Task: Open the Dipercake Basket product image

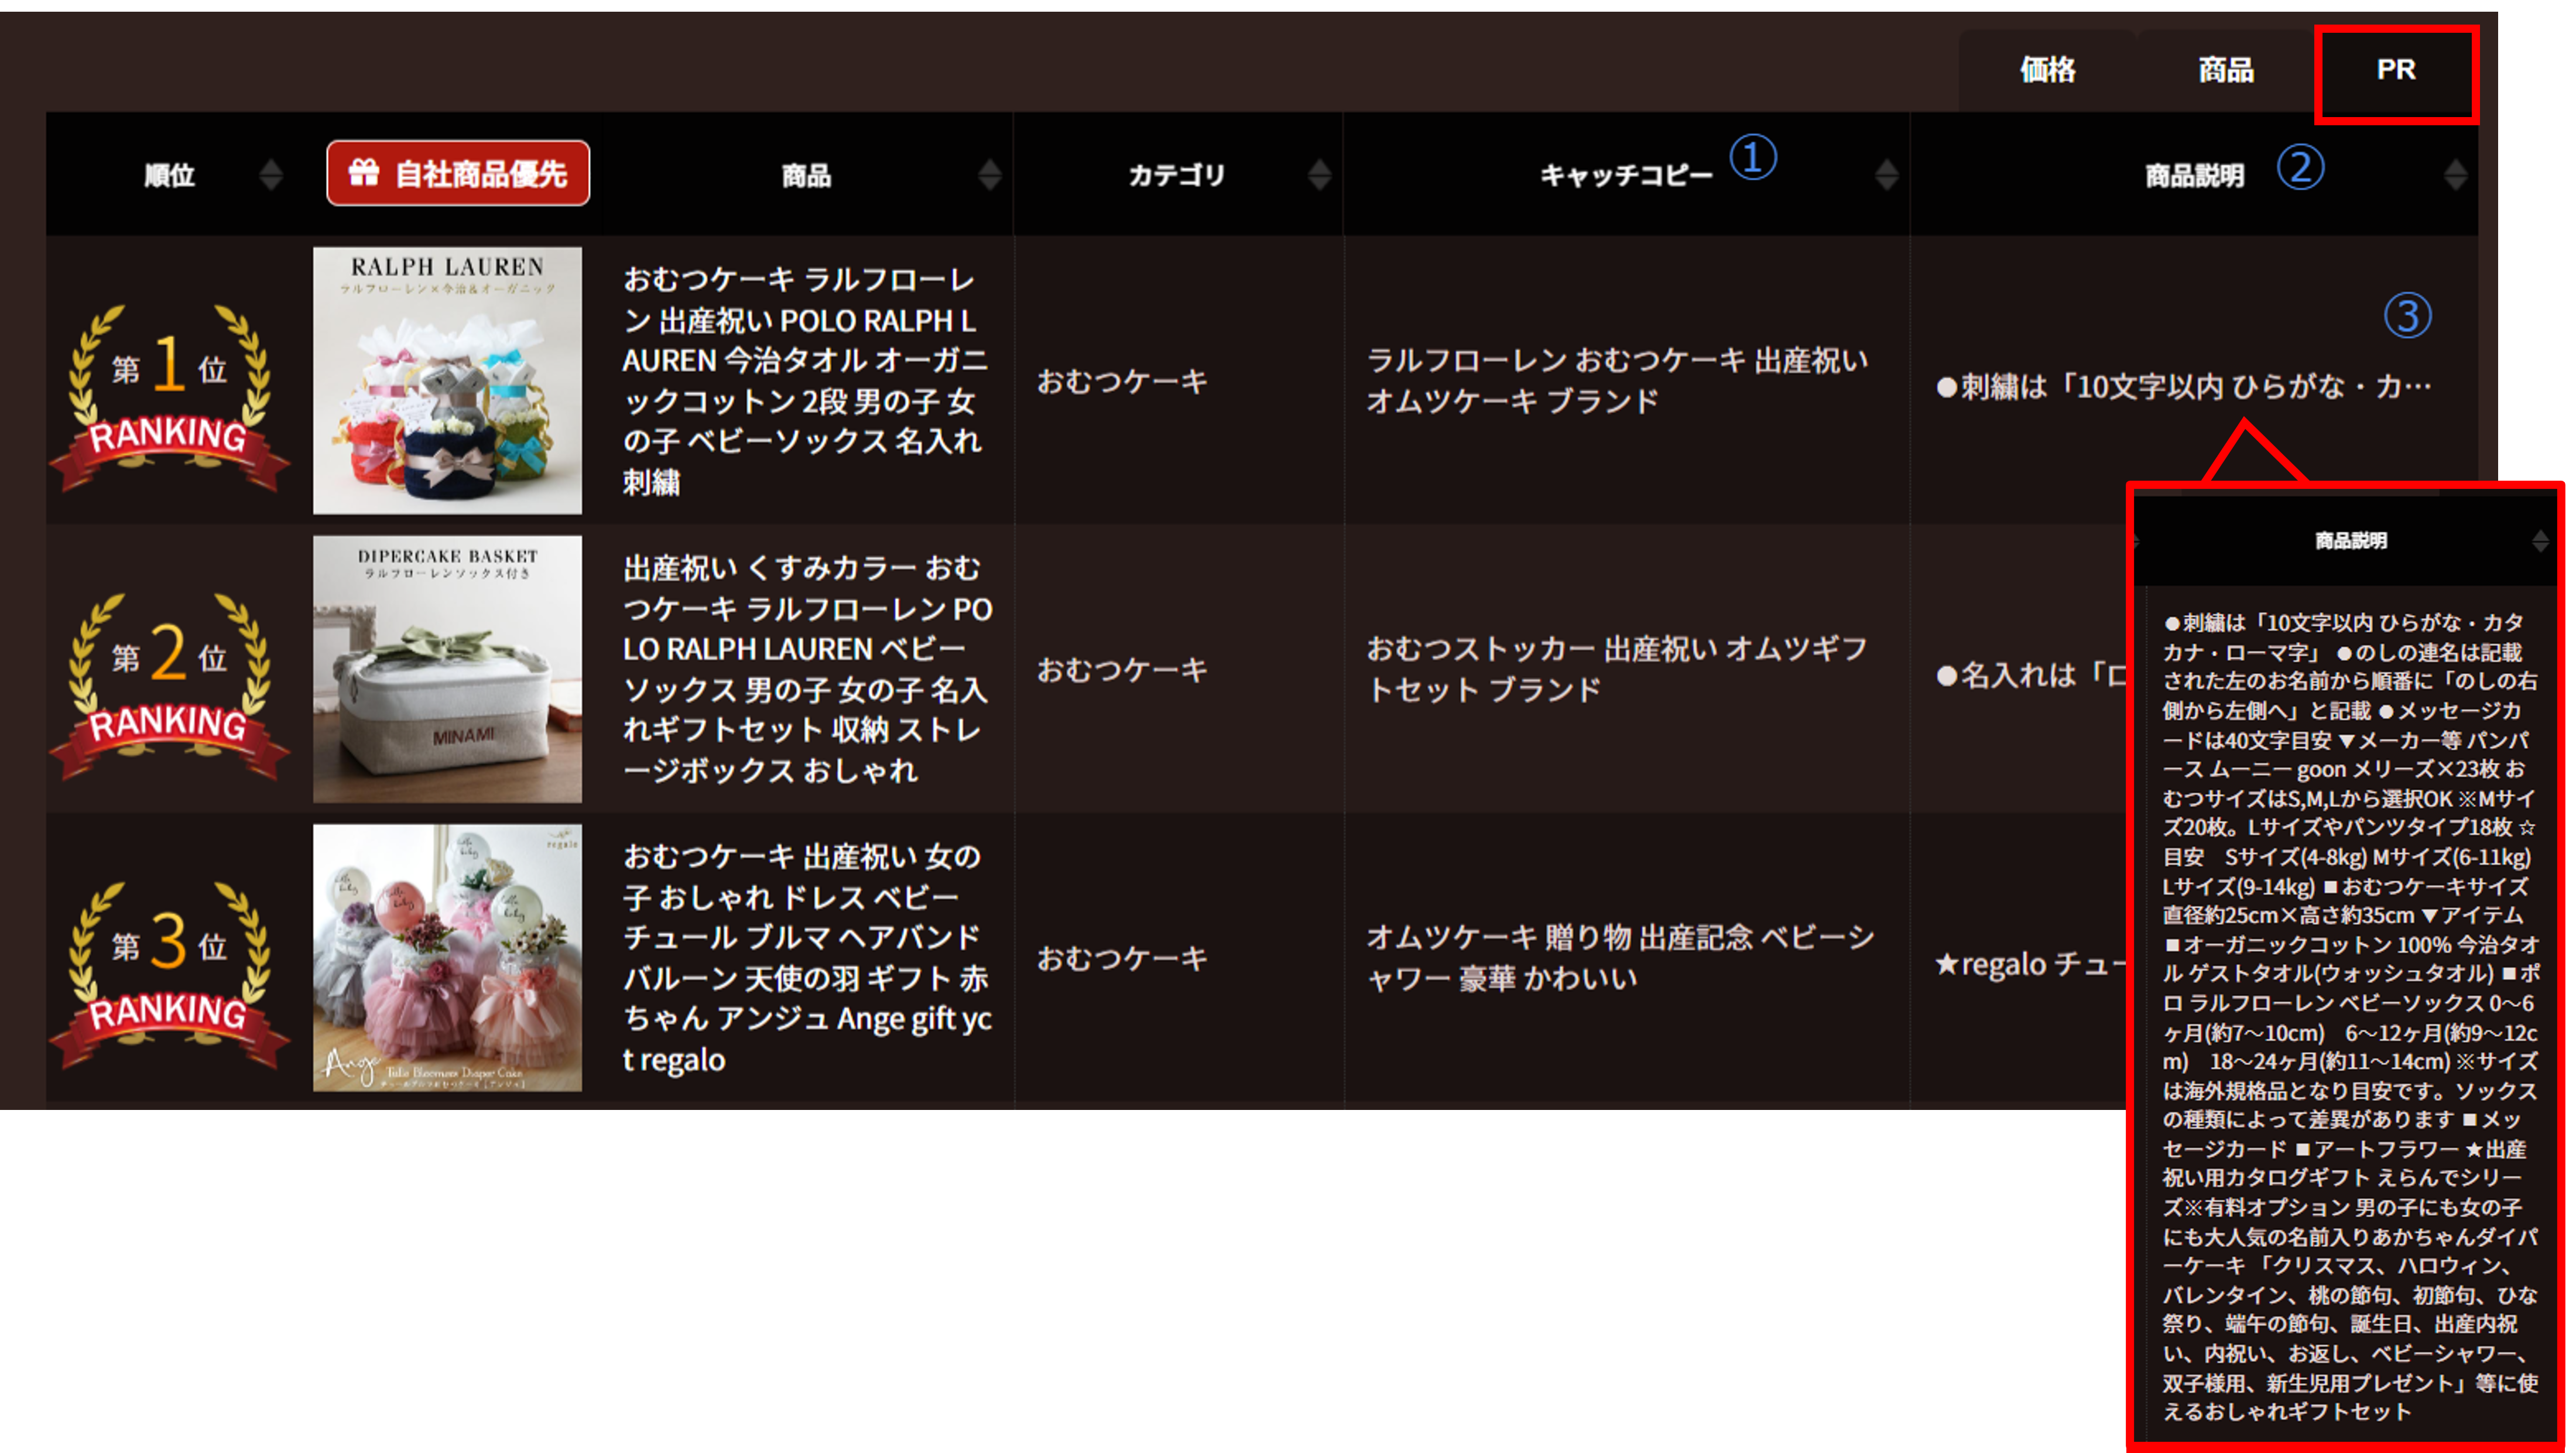Action: pyautogui.click(x=447, y=669)
